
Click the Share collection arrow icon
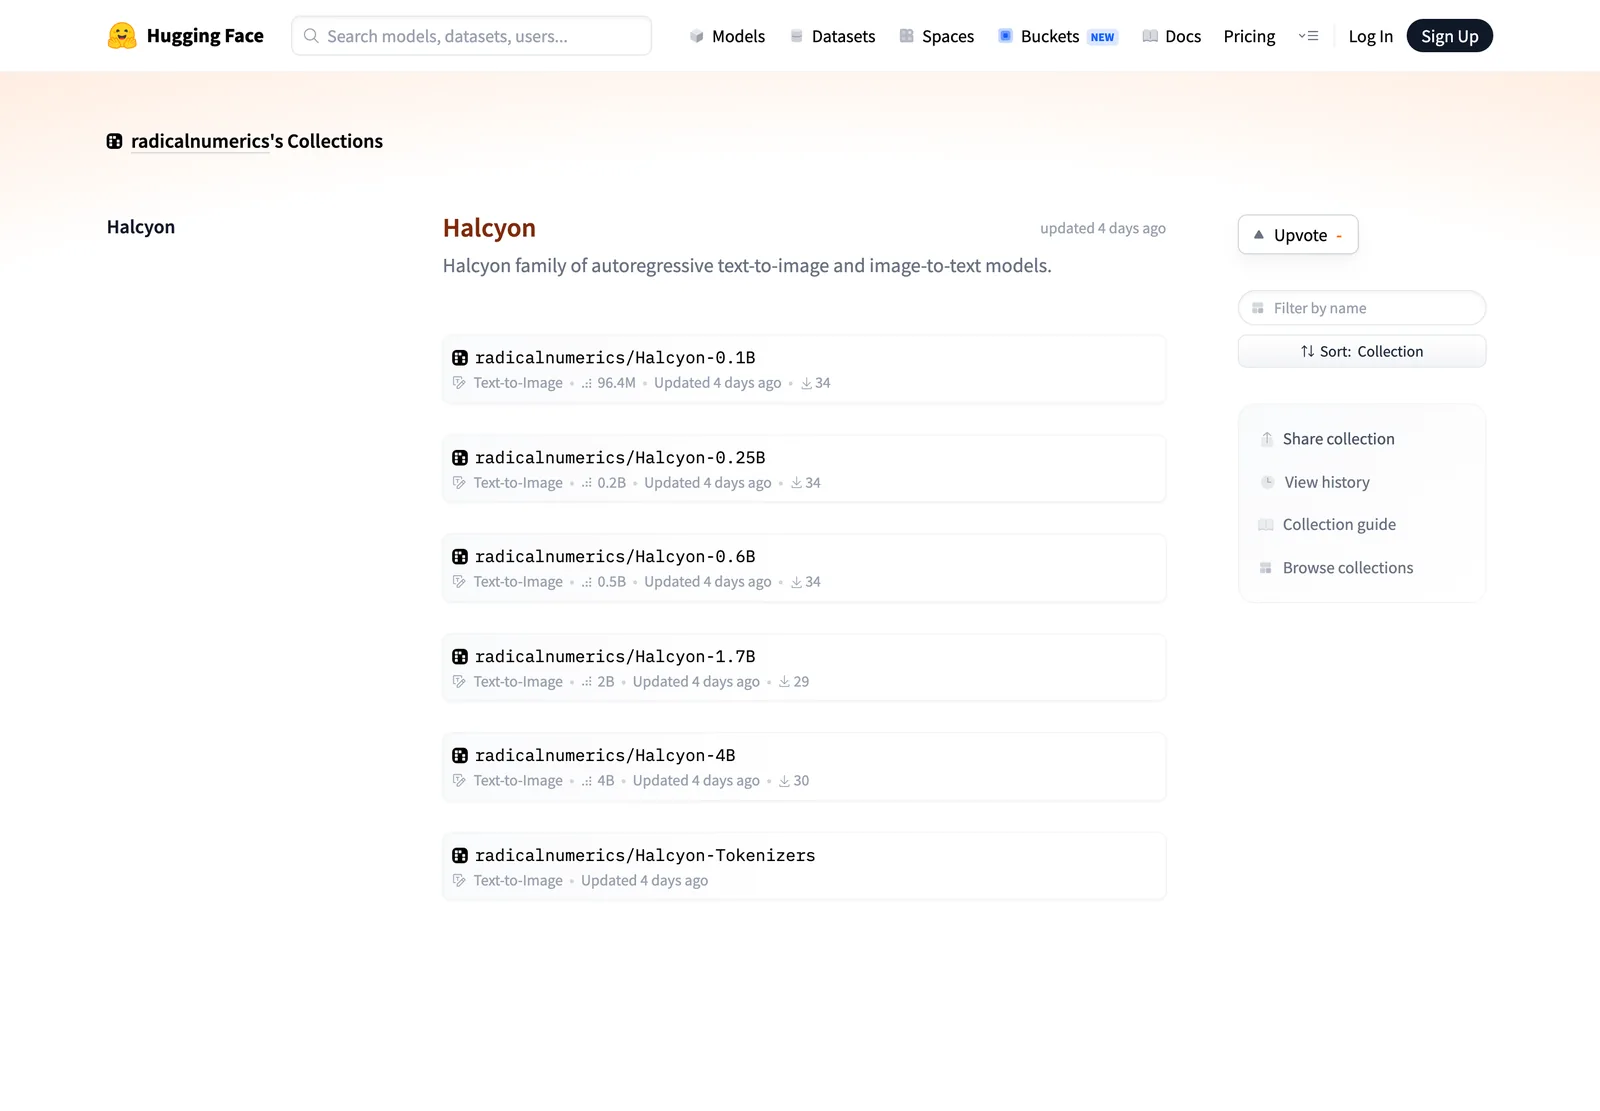[1267, 439]
